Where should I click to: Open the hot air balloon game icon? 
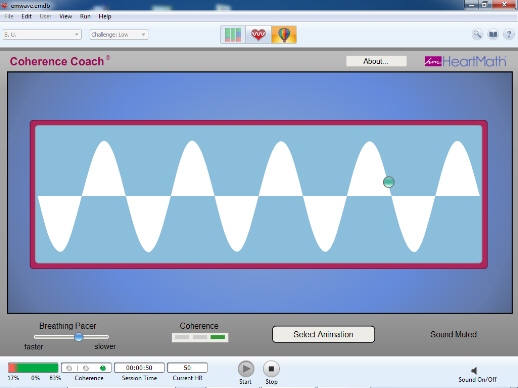284,35
